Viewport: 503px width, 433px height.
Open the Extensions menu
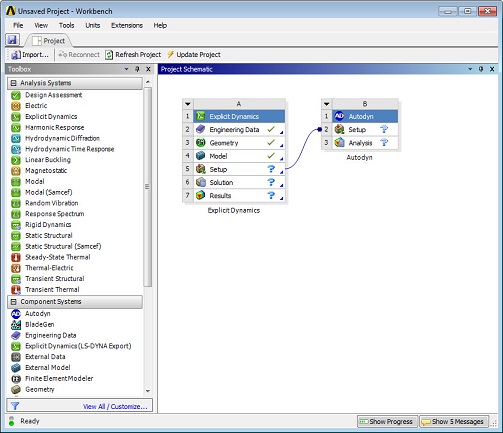[127, 25]
